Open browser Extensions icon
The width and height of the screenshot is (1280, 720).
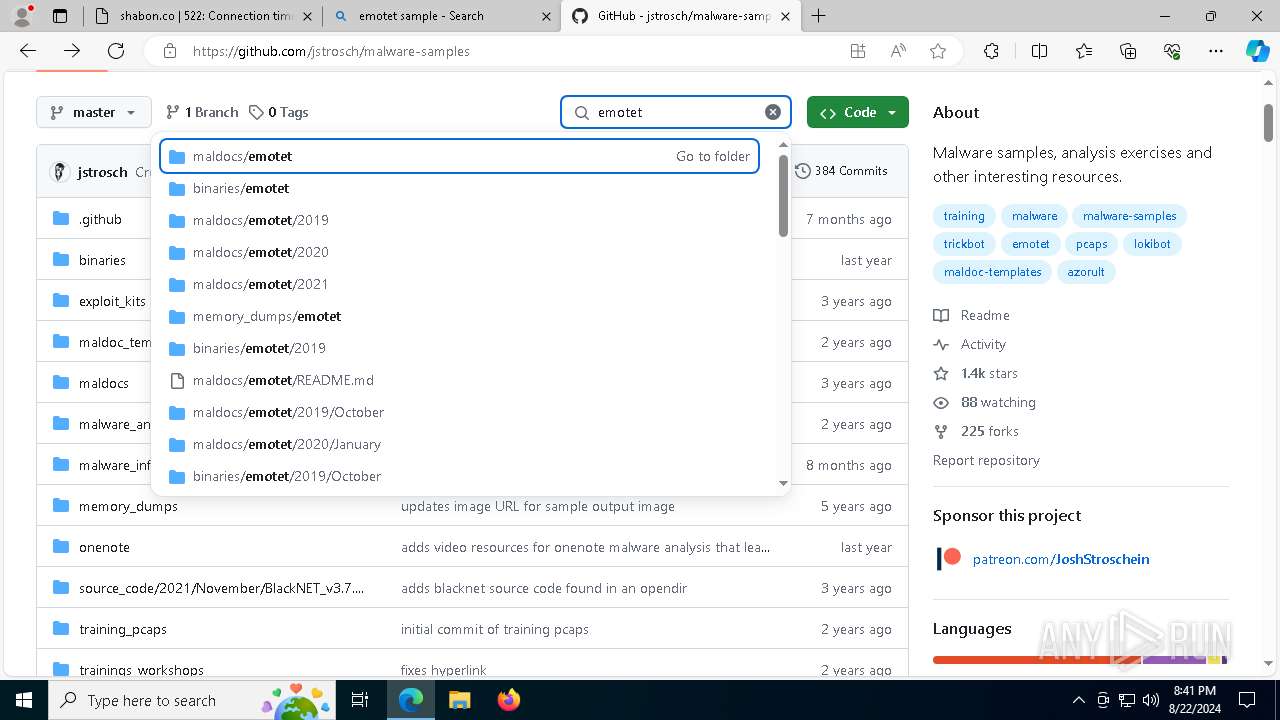click(x=991, y=51)
